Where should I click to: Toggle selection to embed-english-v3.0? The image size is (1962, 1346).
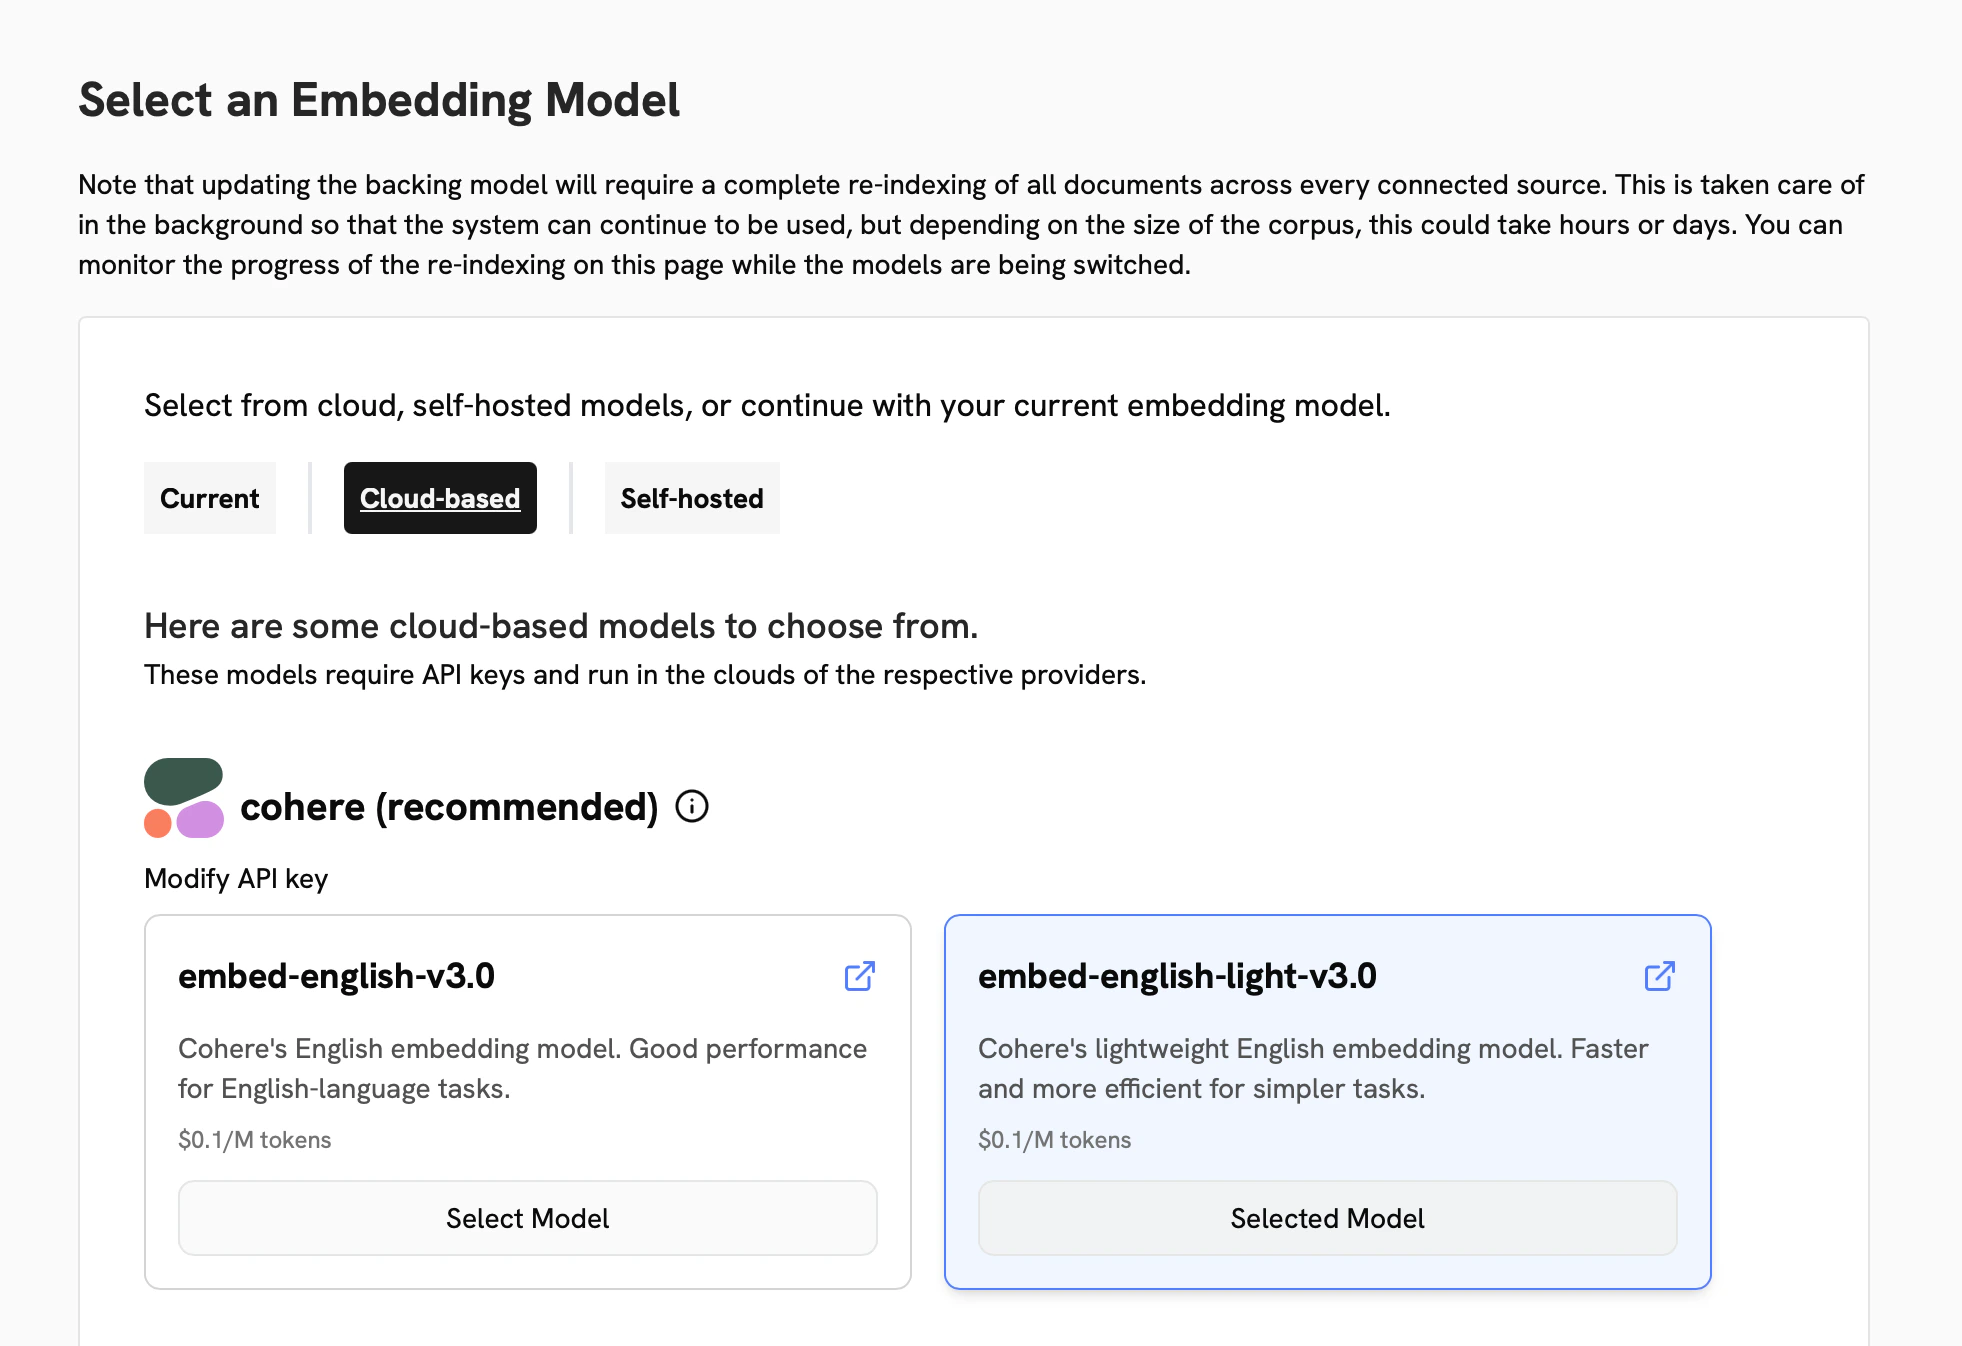(x=527, y=1218)
